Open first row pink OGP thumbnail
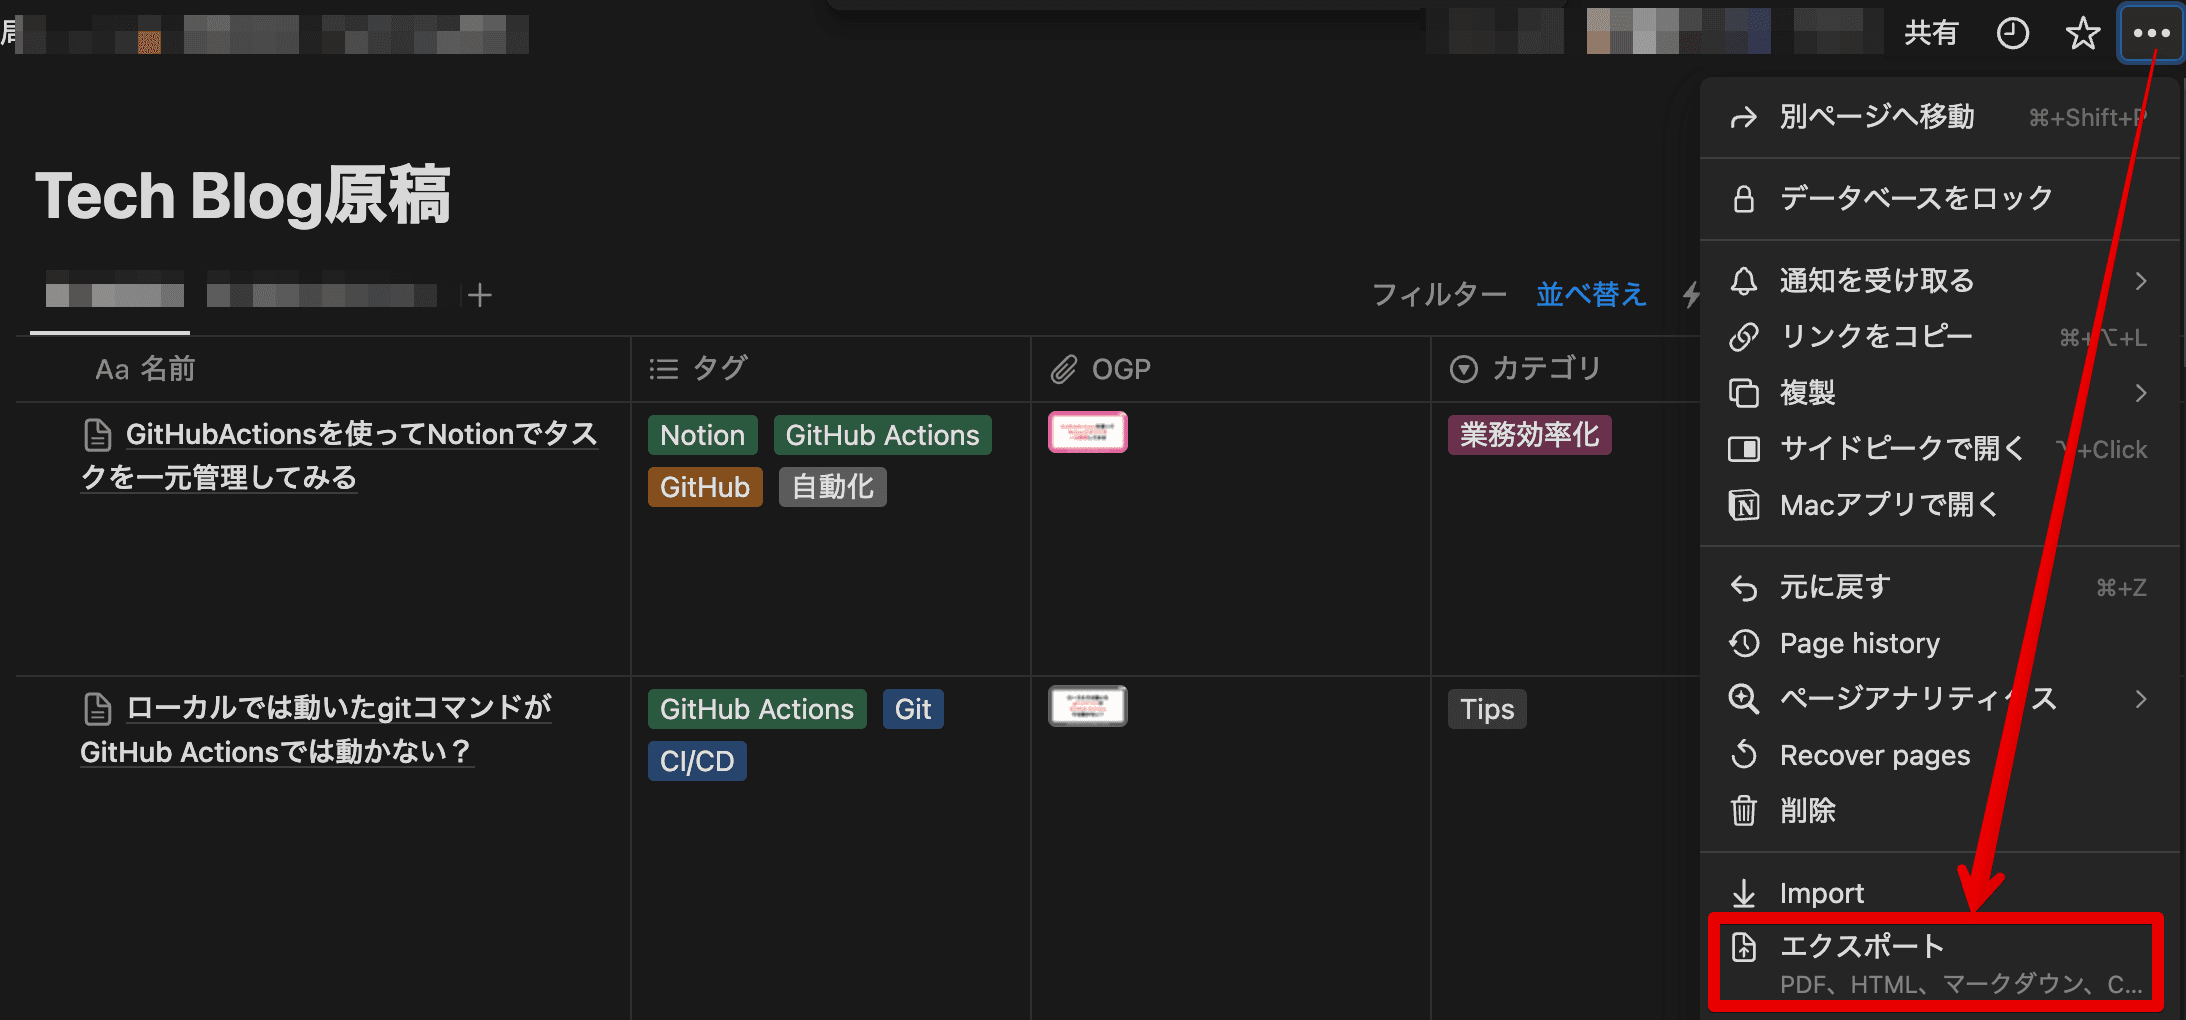Viewport: 2186px width, 1020px height. tap(1088, 432)
